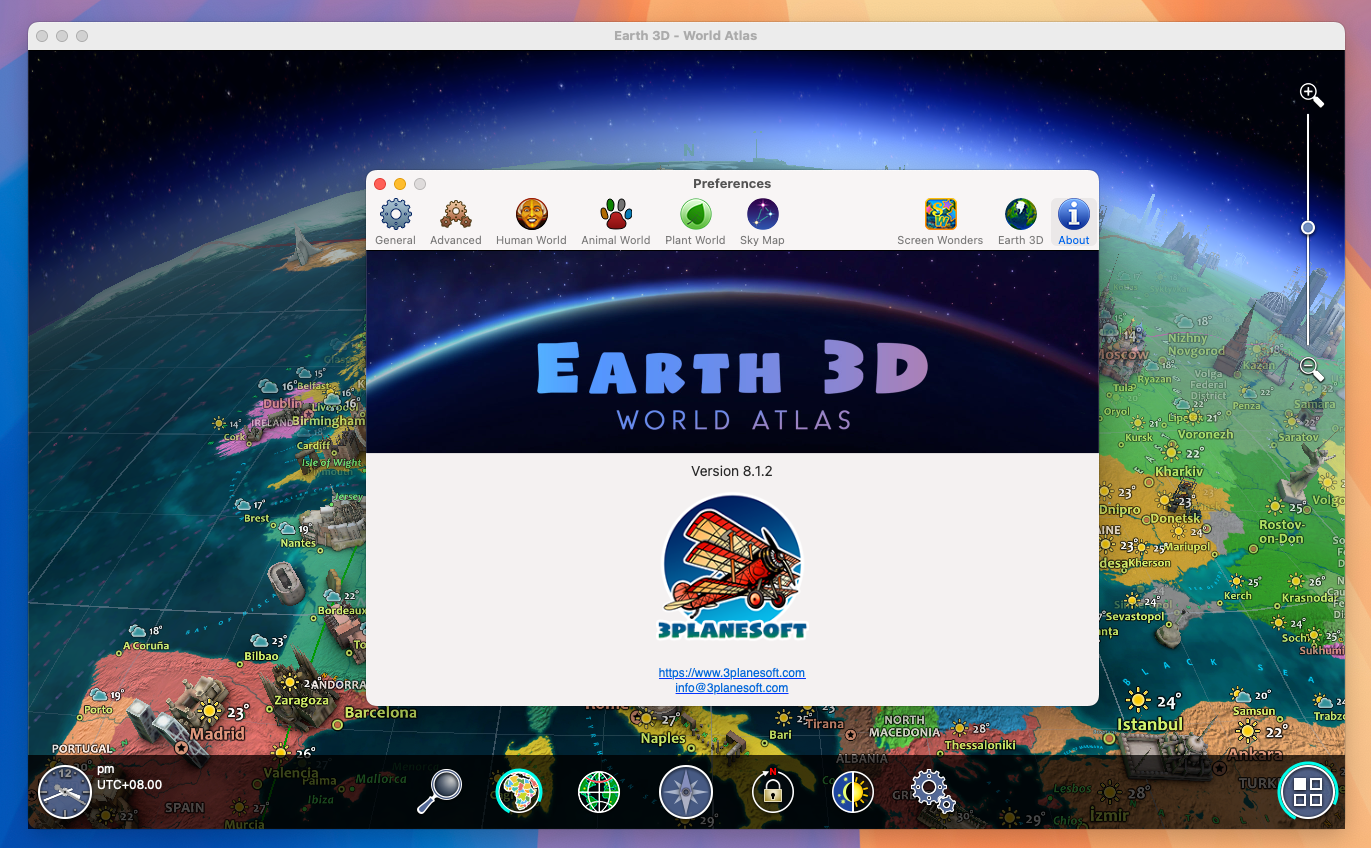
Task: Open settings with the gears icon
Action: coord(932,791)
